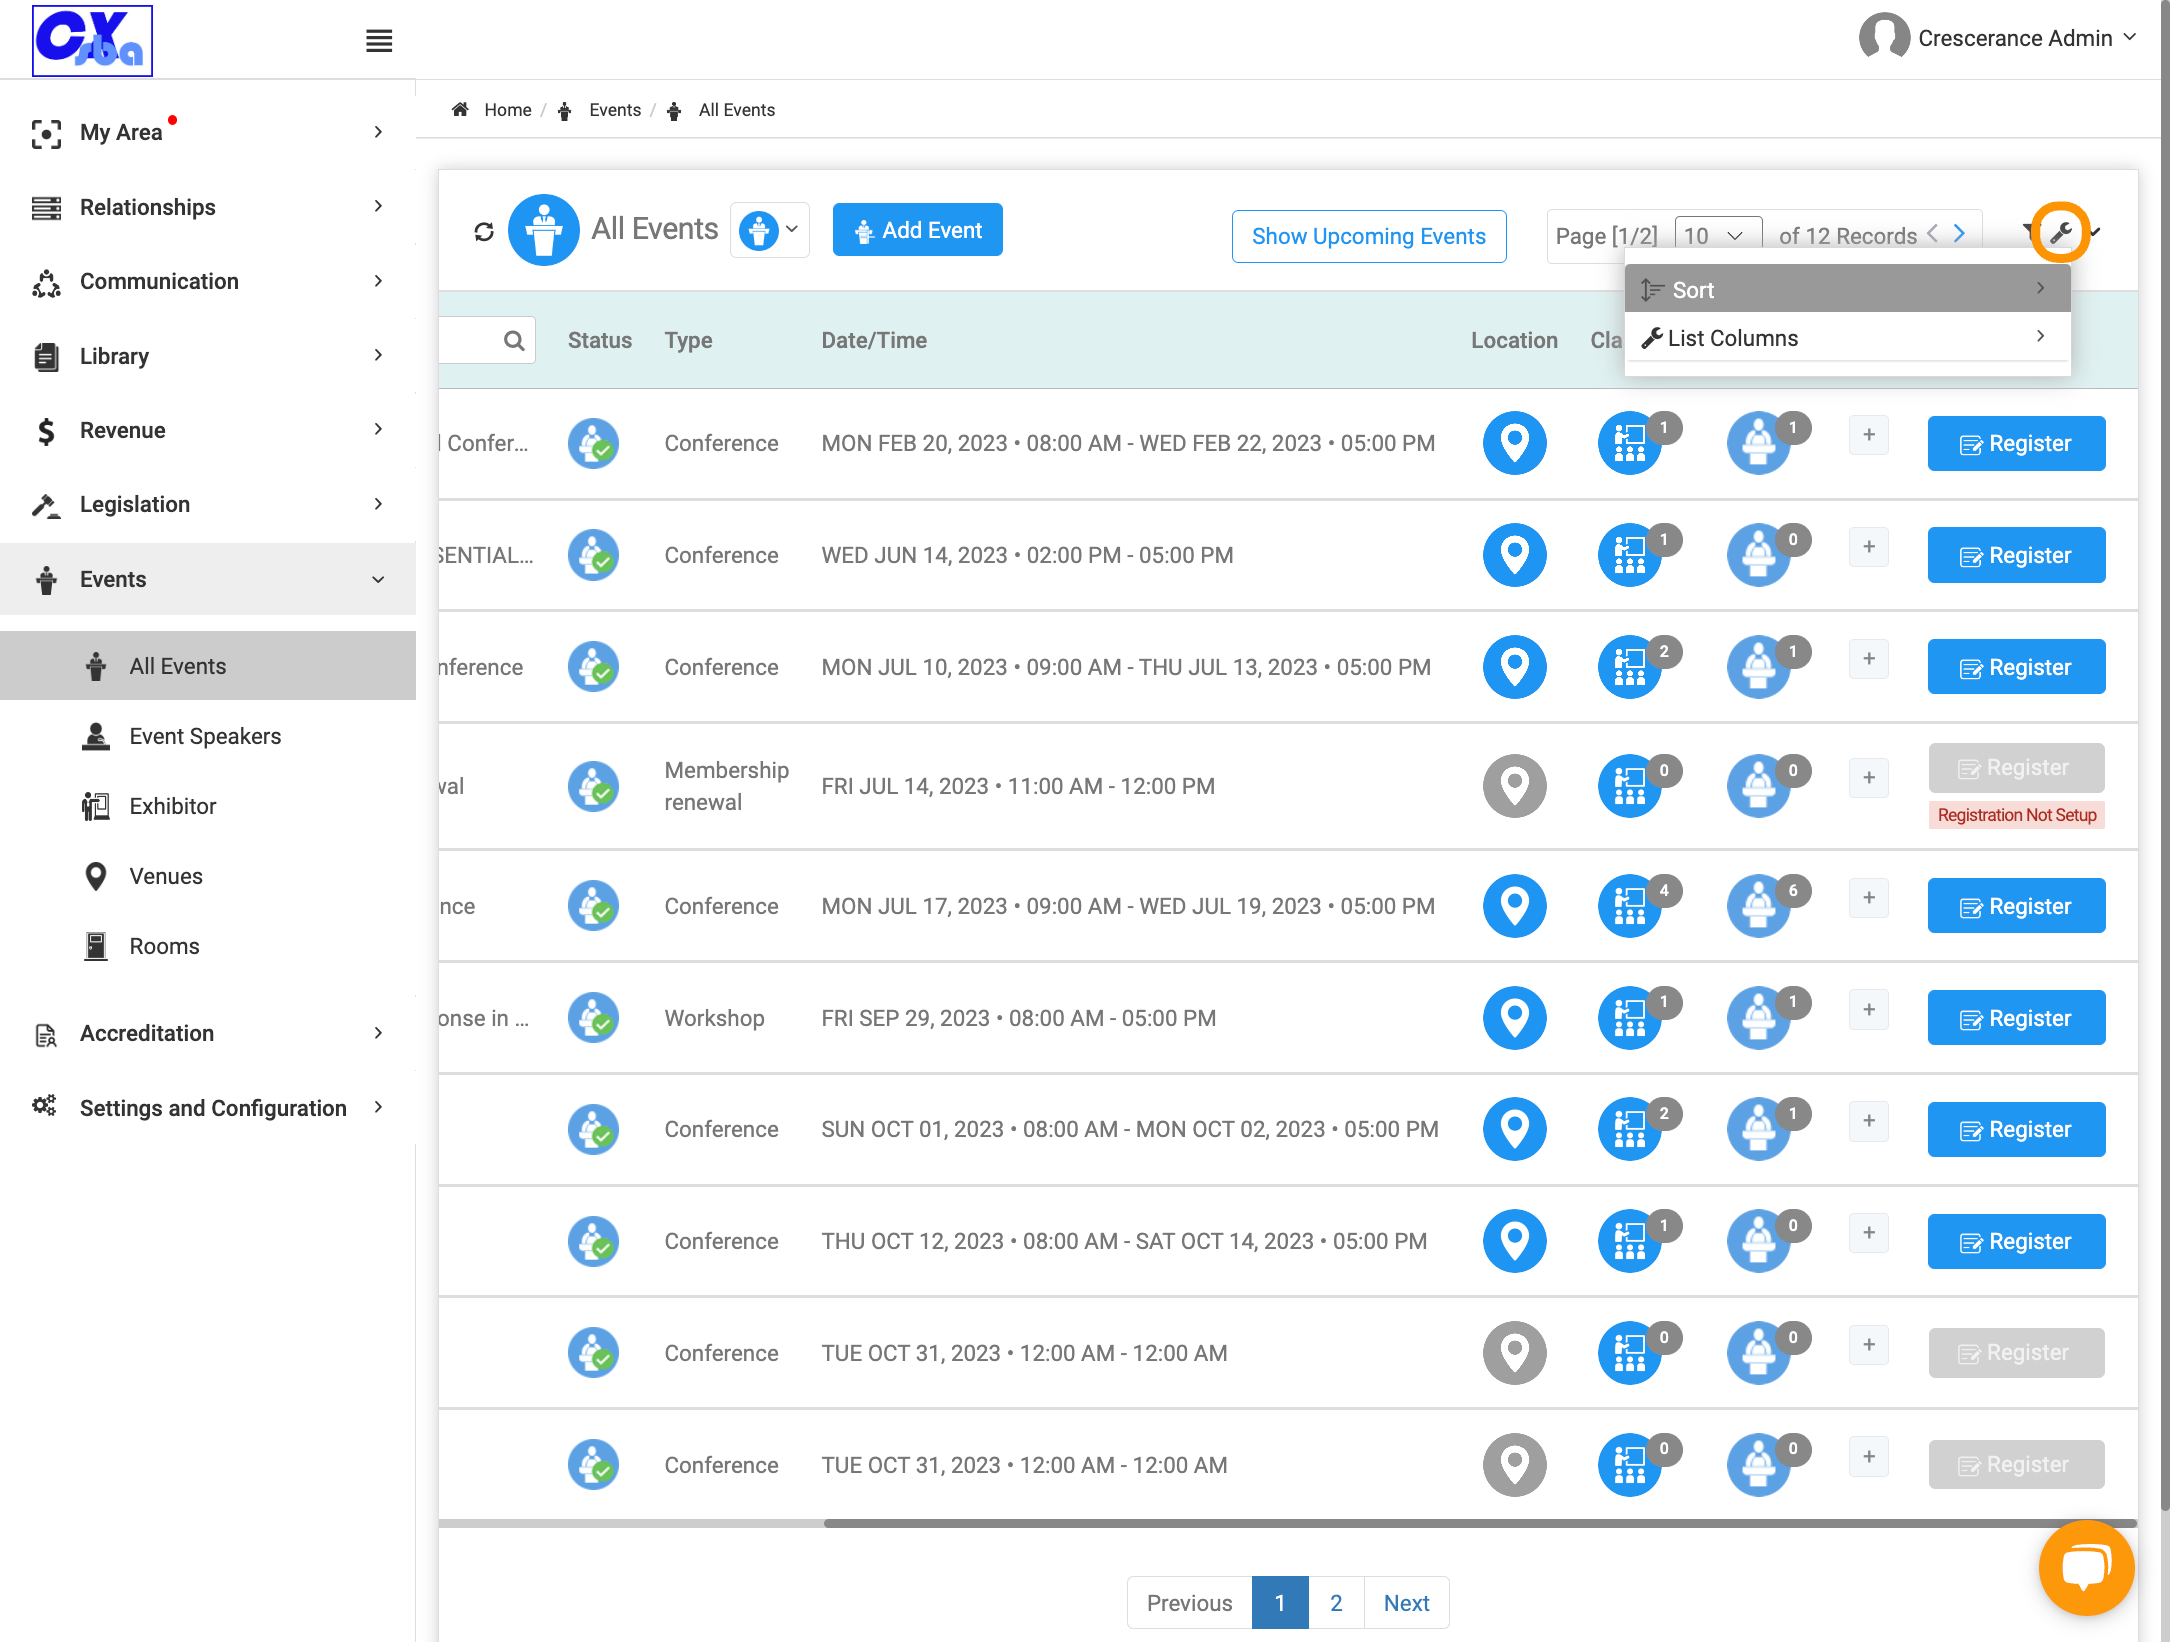
Task: Open the wrench list settings icon
Action: [2060, 233]
